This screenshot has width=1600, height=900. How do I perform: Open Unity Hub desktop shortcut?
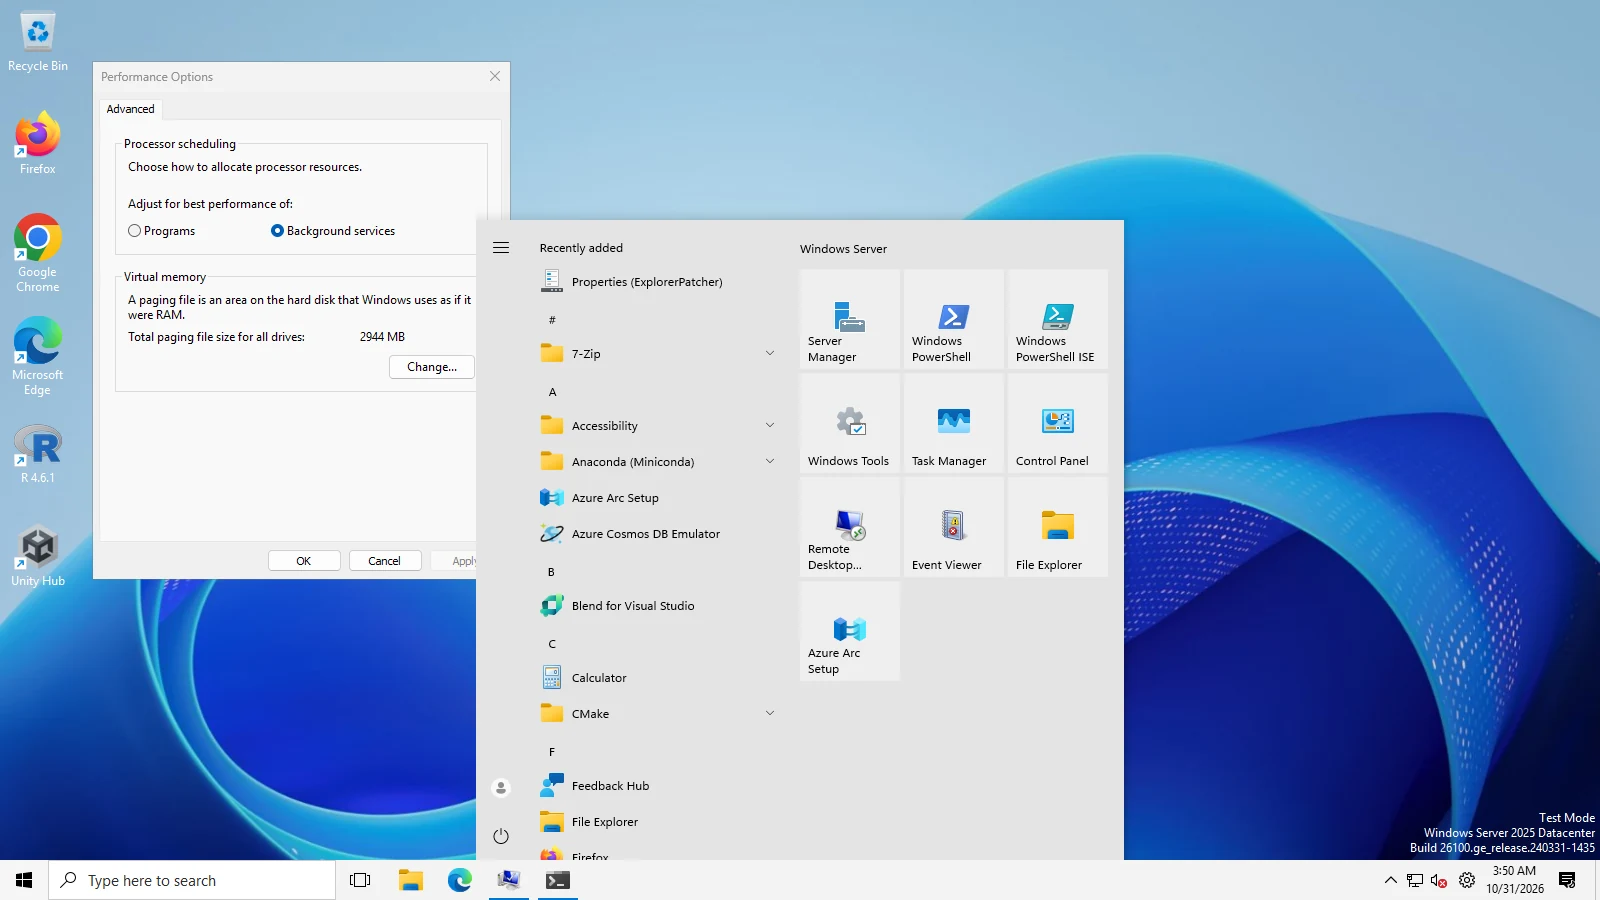pos(38,557)
